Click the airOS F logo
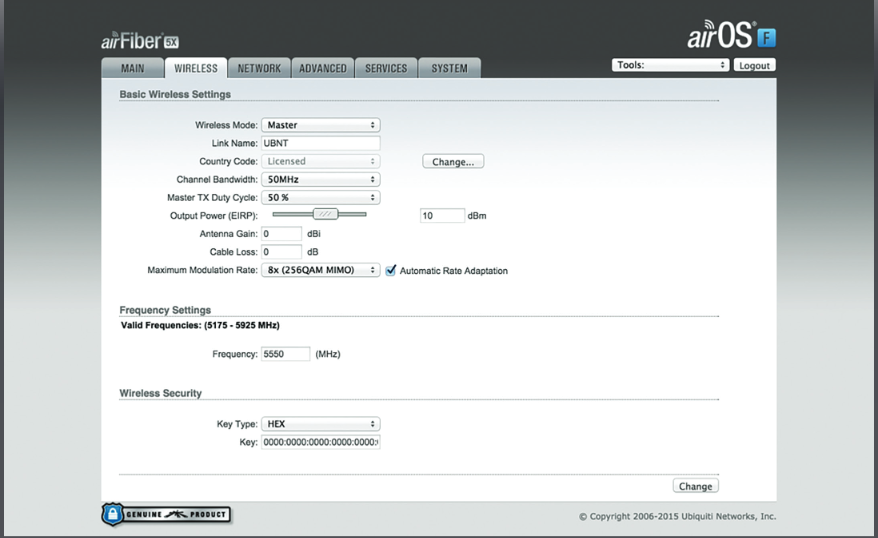878x538 pixels. pyautogui.click(x=731, y=35)
